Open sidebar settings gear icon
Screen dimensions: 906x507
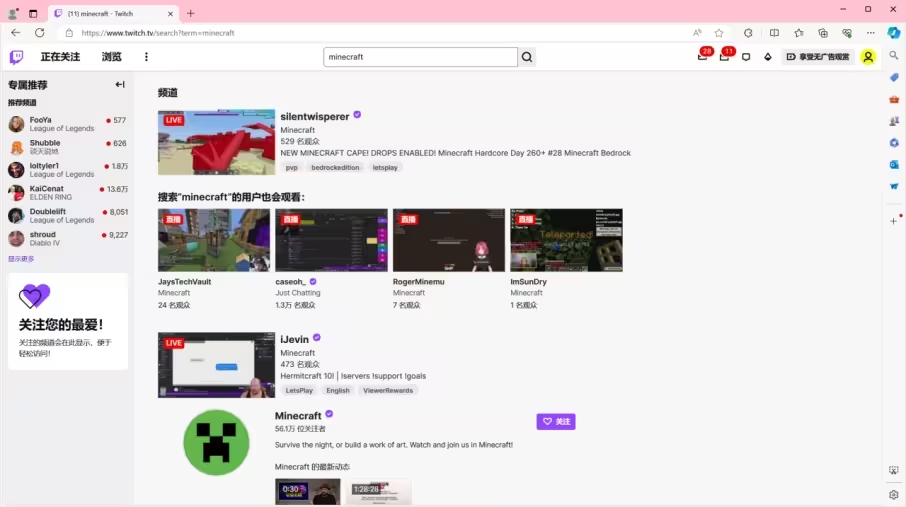pos(894,495)
